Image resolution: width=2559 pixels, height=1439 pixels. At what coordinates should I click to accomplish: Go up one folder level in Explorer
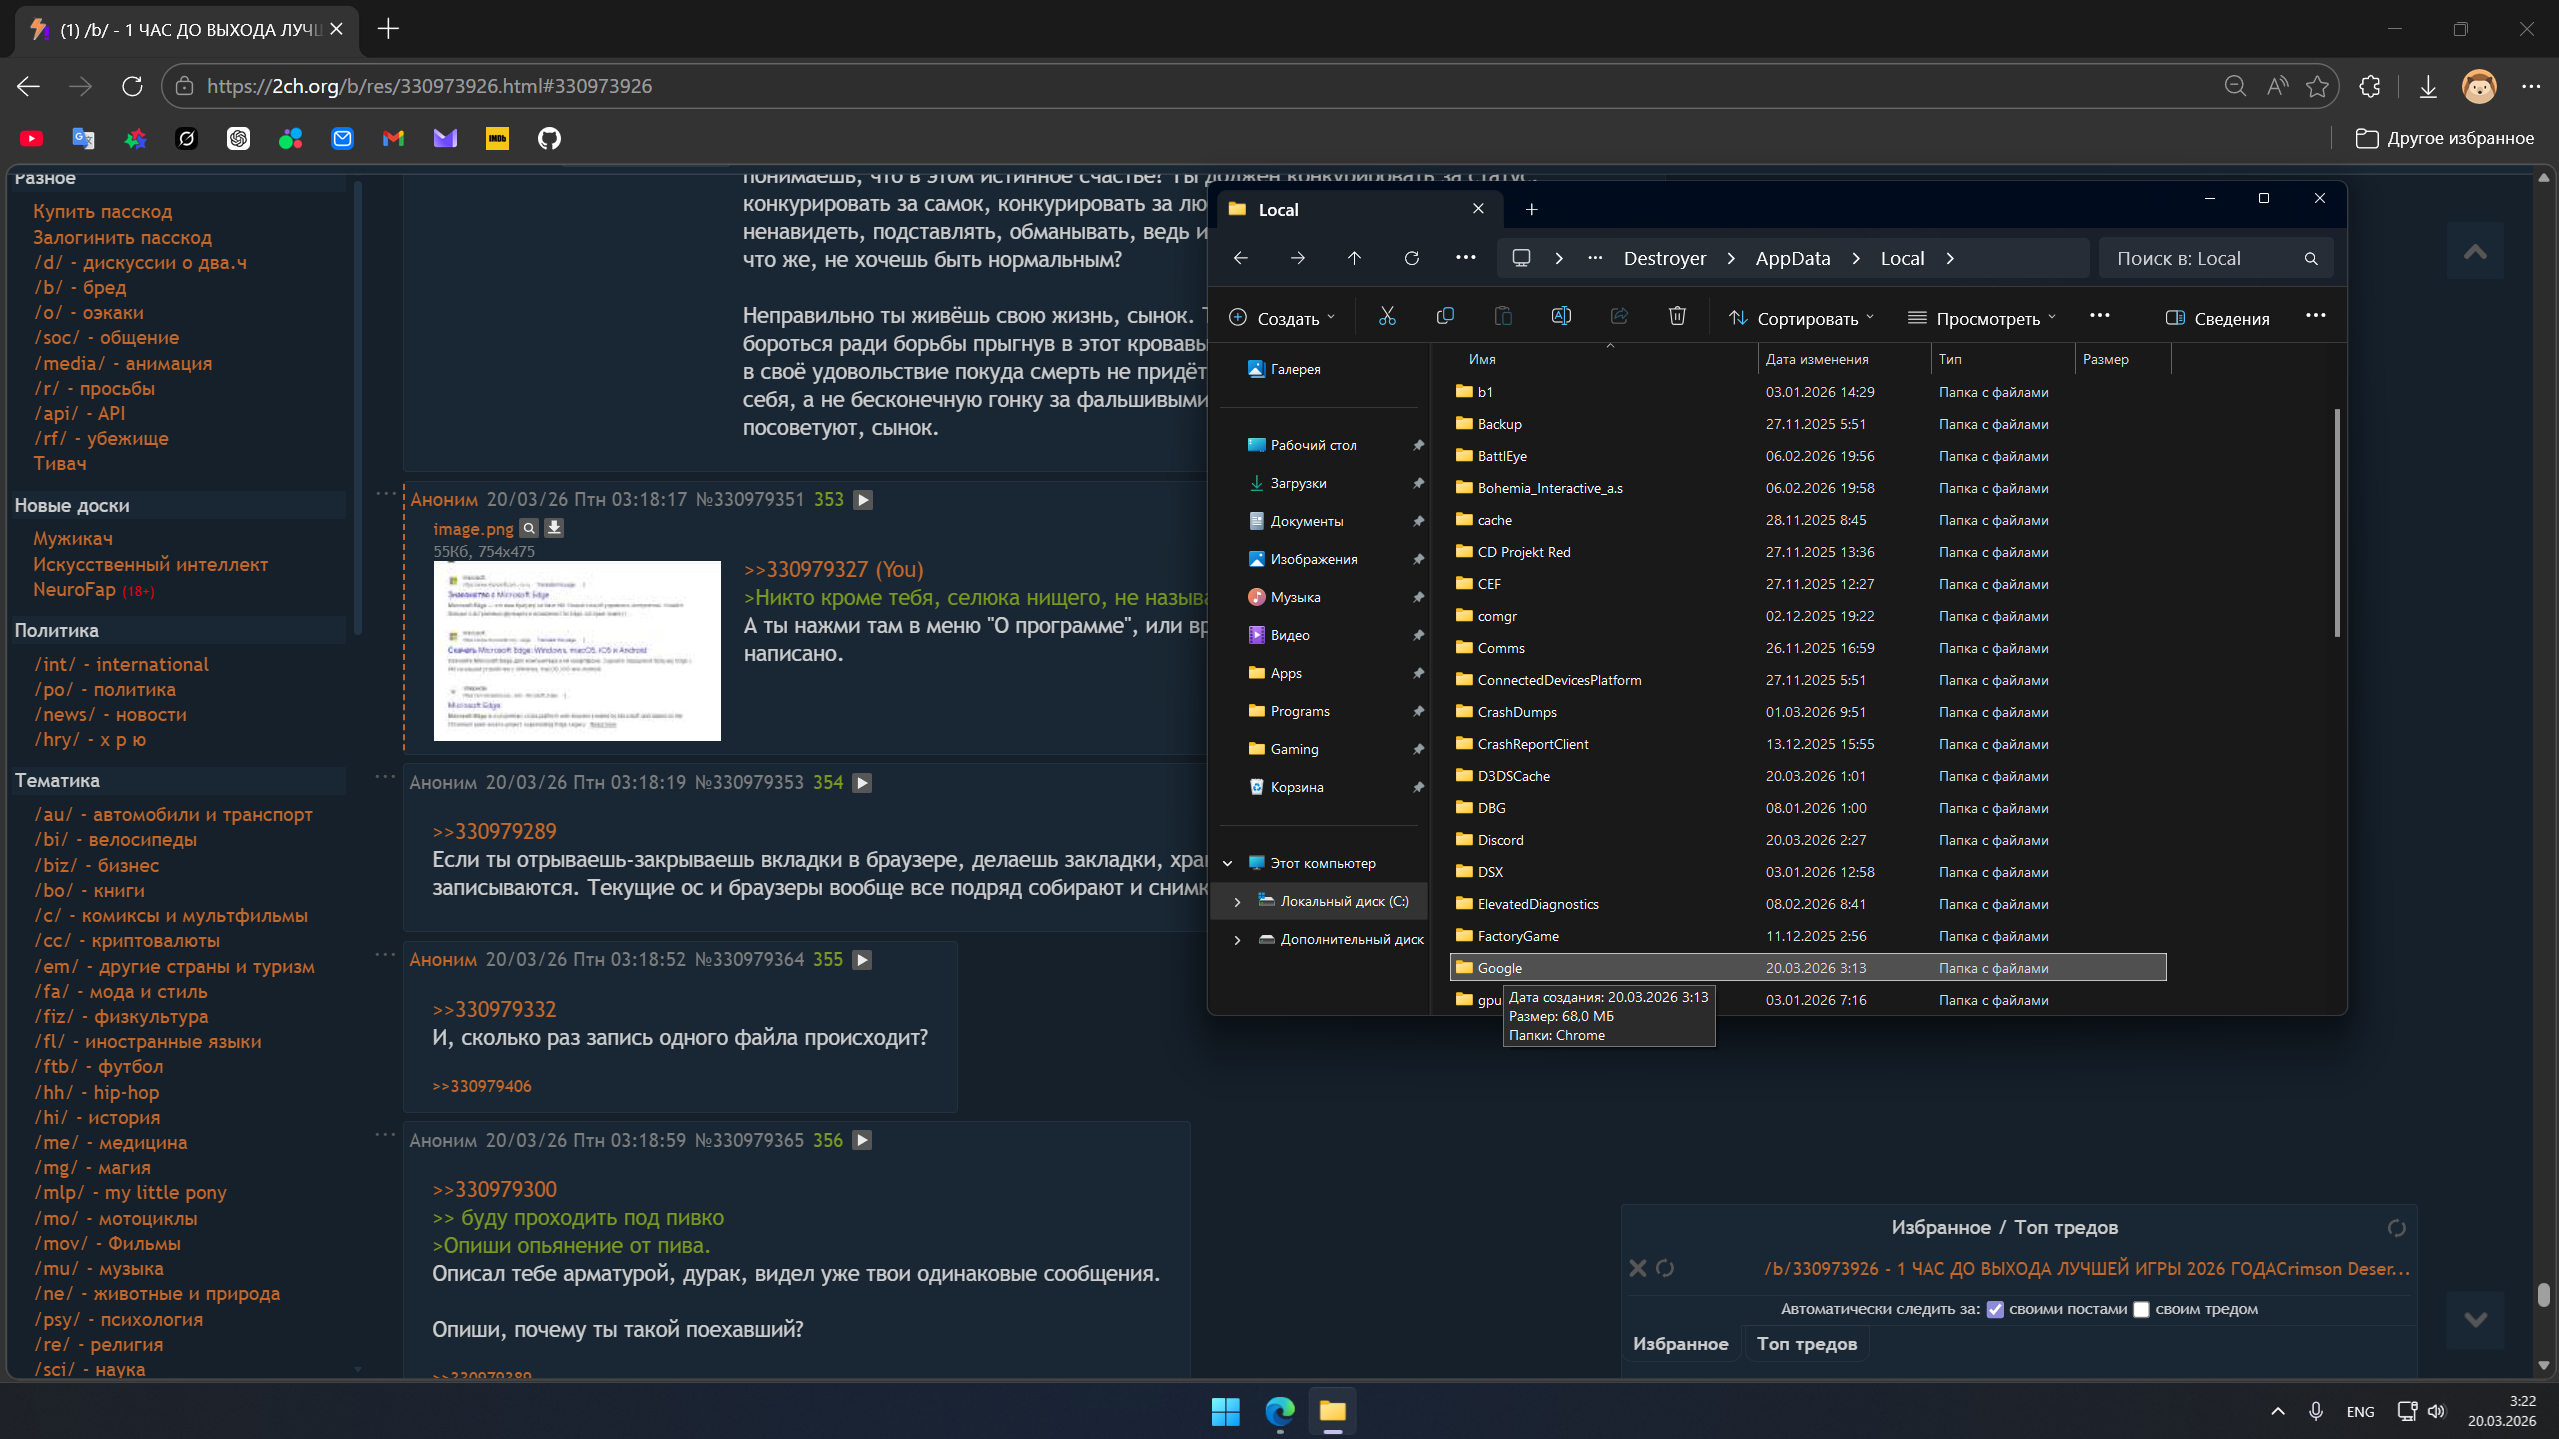[1354, 258]
